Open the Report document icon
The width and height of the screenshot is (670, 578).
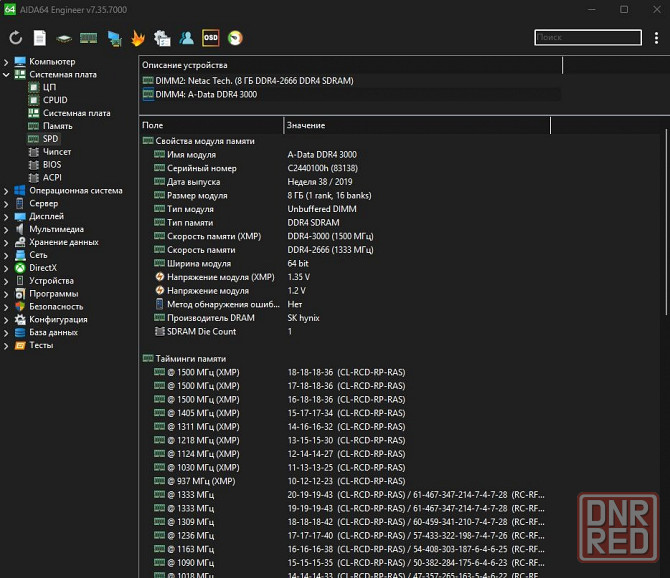coord(40,39)
